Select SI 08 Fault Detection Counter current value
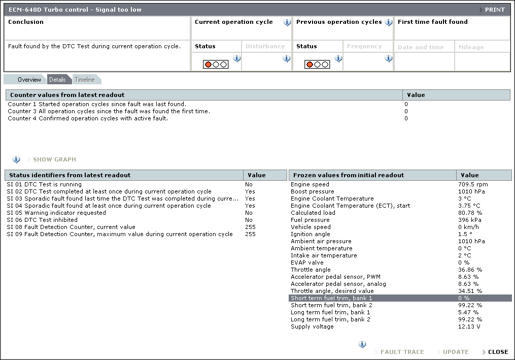Screen dimensions: 515x360 click(146, 227)
